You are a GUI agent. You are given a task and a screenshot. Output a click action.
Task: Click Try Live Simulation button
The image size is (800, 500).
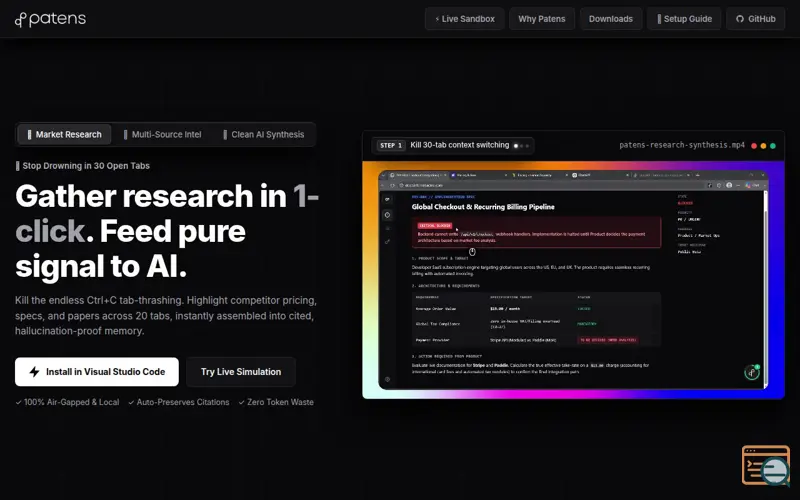coord(241,372)
